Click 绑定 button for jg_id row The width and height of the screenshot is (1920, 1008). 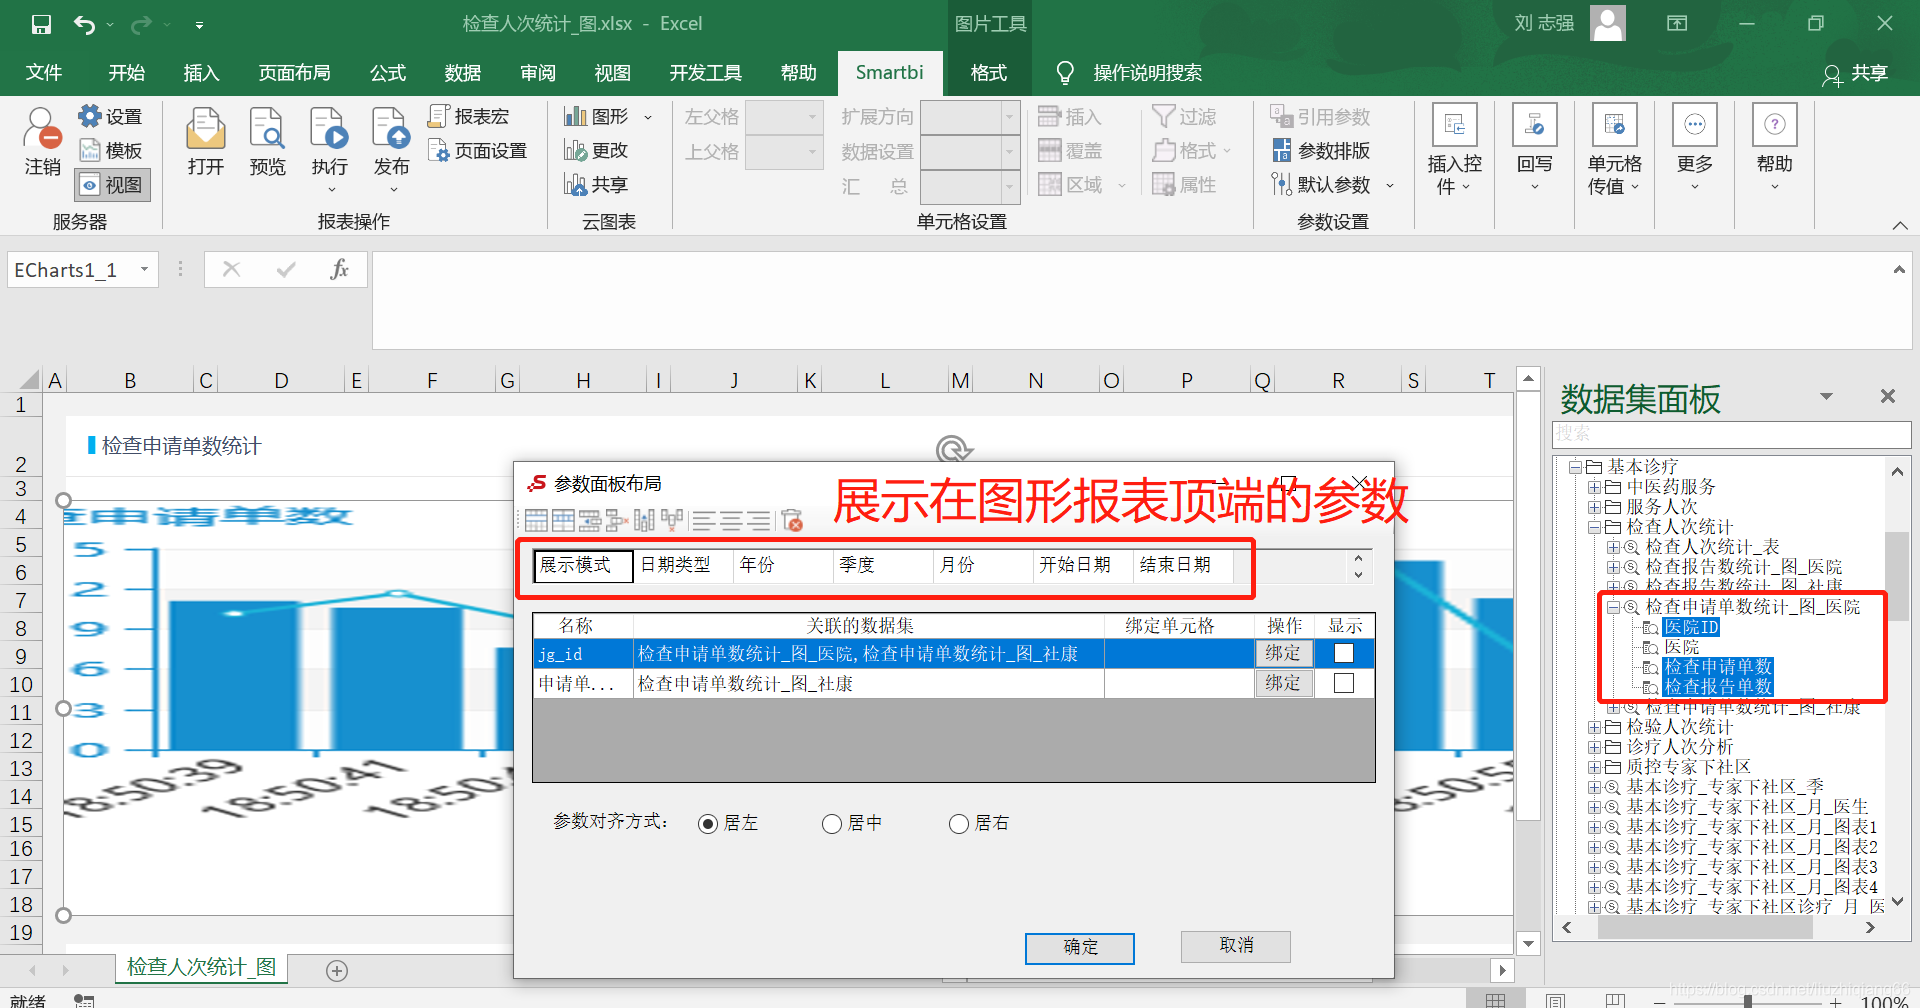pos(1283,653)
